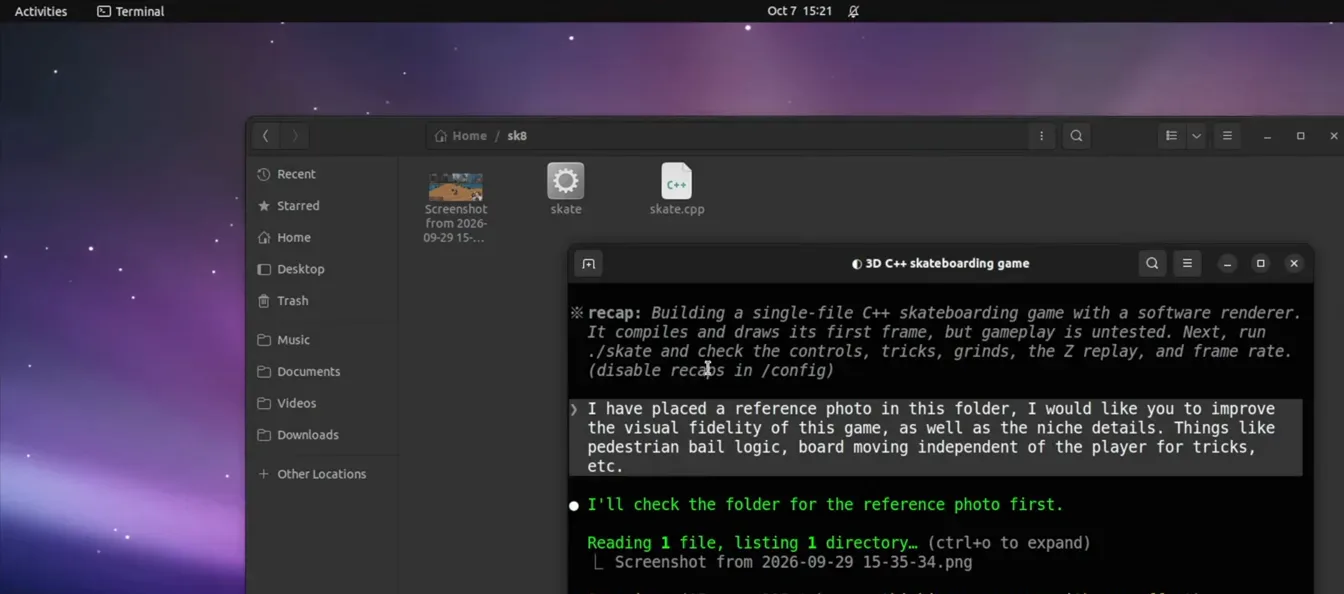Close the terminal window
Viewport: 1344px width, 594px height.
(x=1293, y=264)
